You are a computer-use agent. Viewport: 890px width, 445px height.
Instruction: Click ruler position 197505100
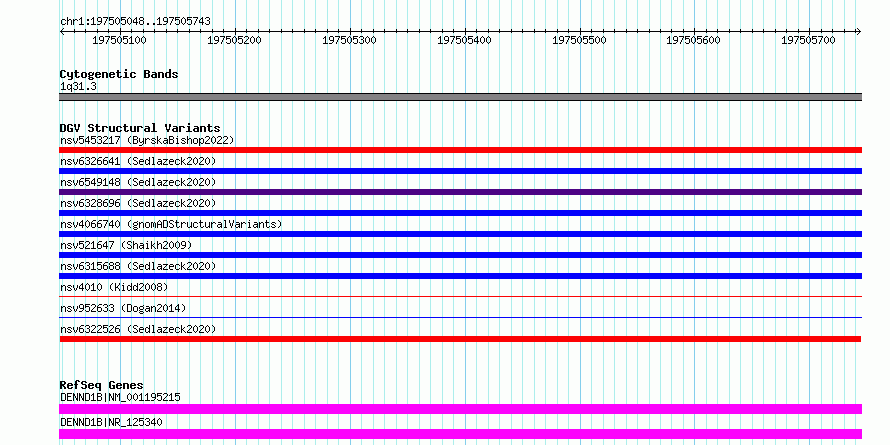point(119,40)
